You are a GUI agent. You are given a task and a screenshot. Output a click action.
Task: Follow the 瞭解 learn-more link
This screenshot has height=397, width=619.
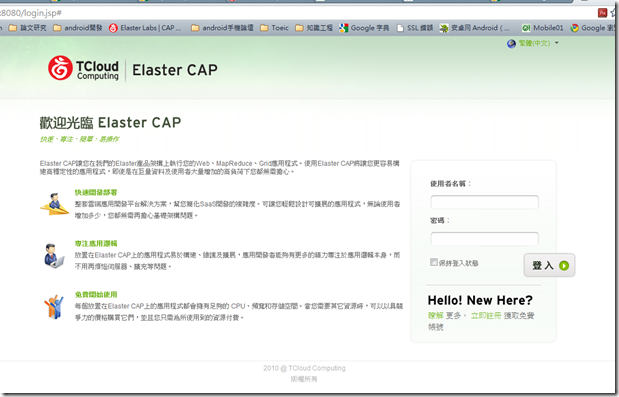point(435,316)
